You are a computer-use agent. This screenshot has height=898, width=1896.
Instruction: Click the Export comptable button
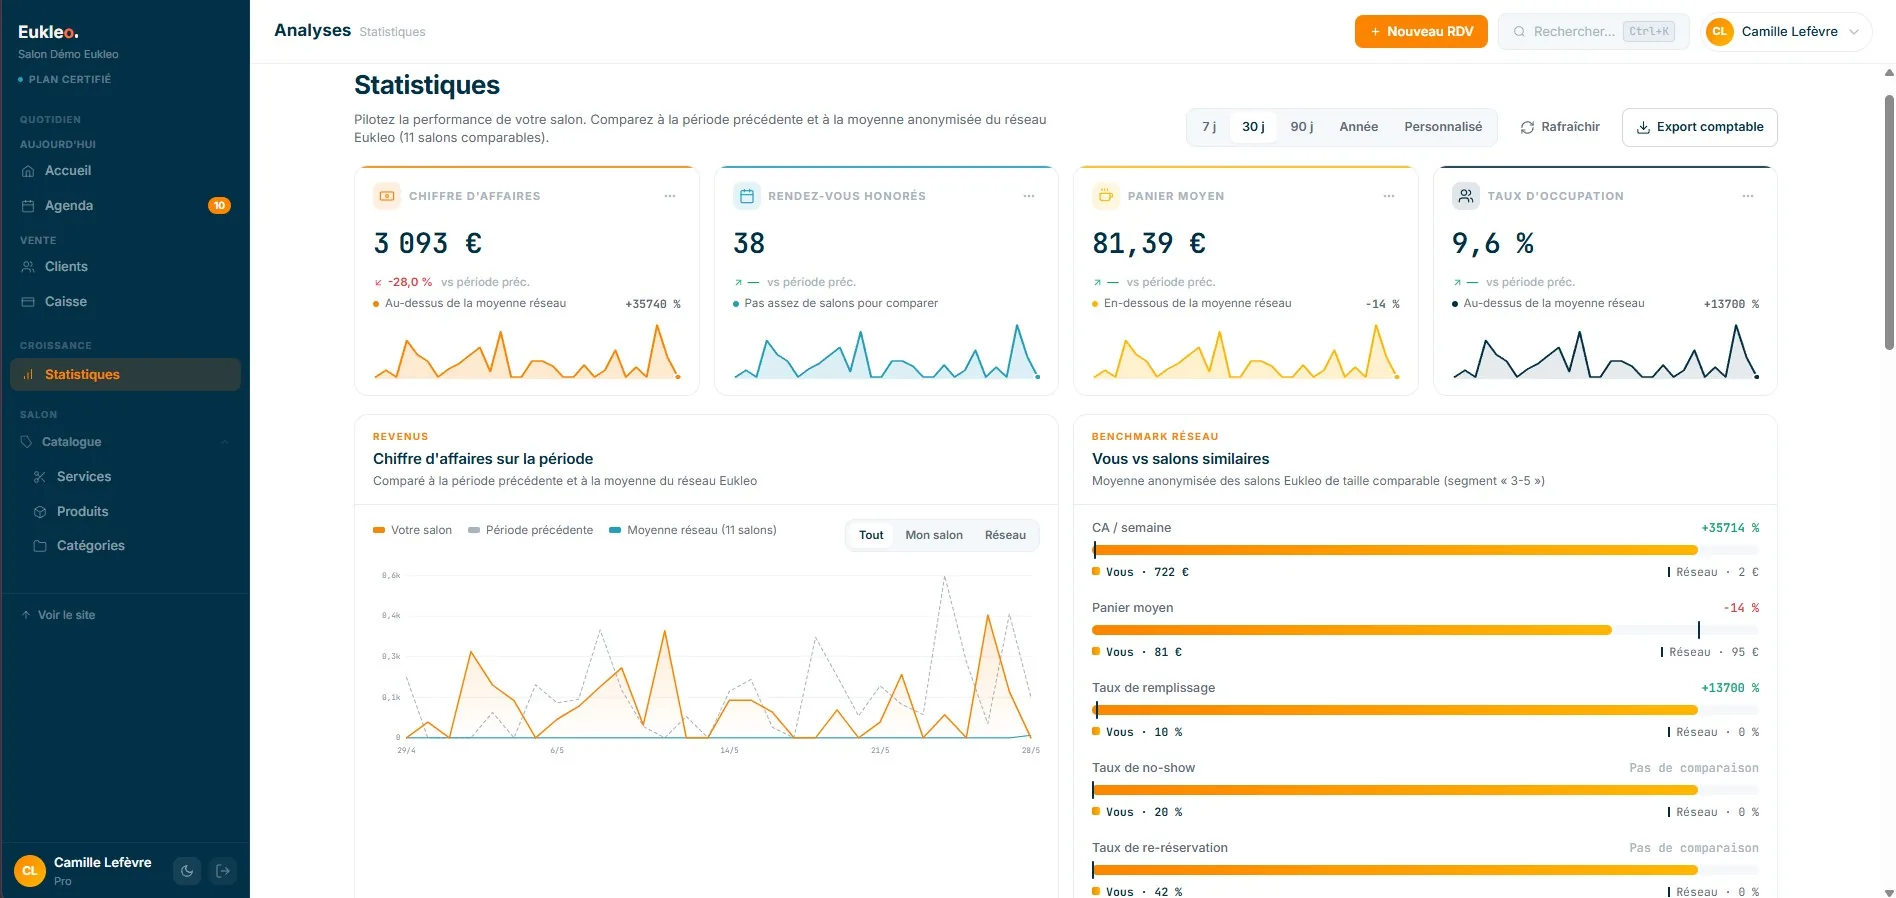[x=1700, y=127]
